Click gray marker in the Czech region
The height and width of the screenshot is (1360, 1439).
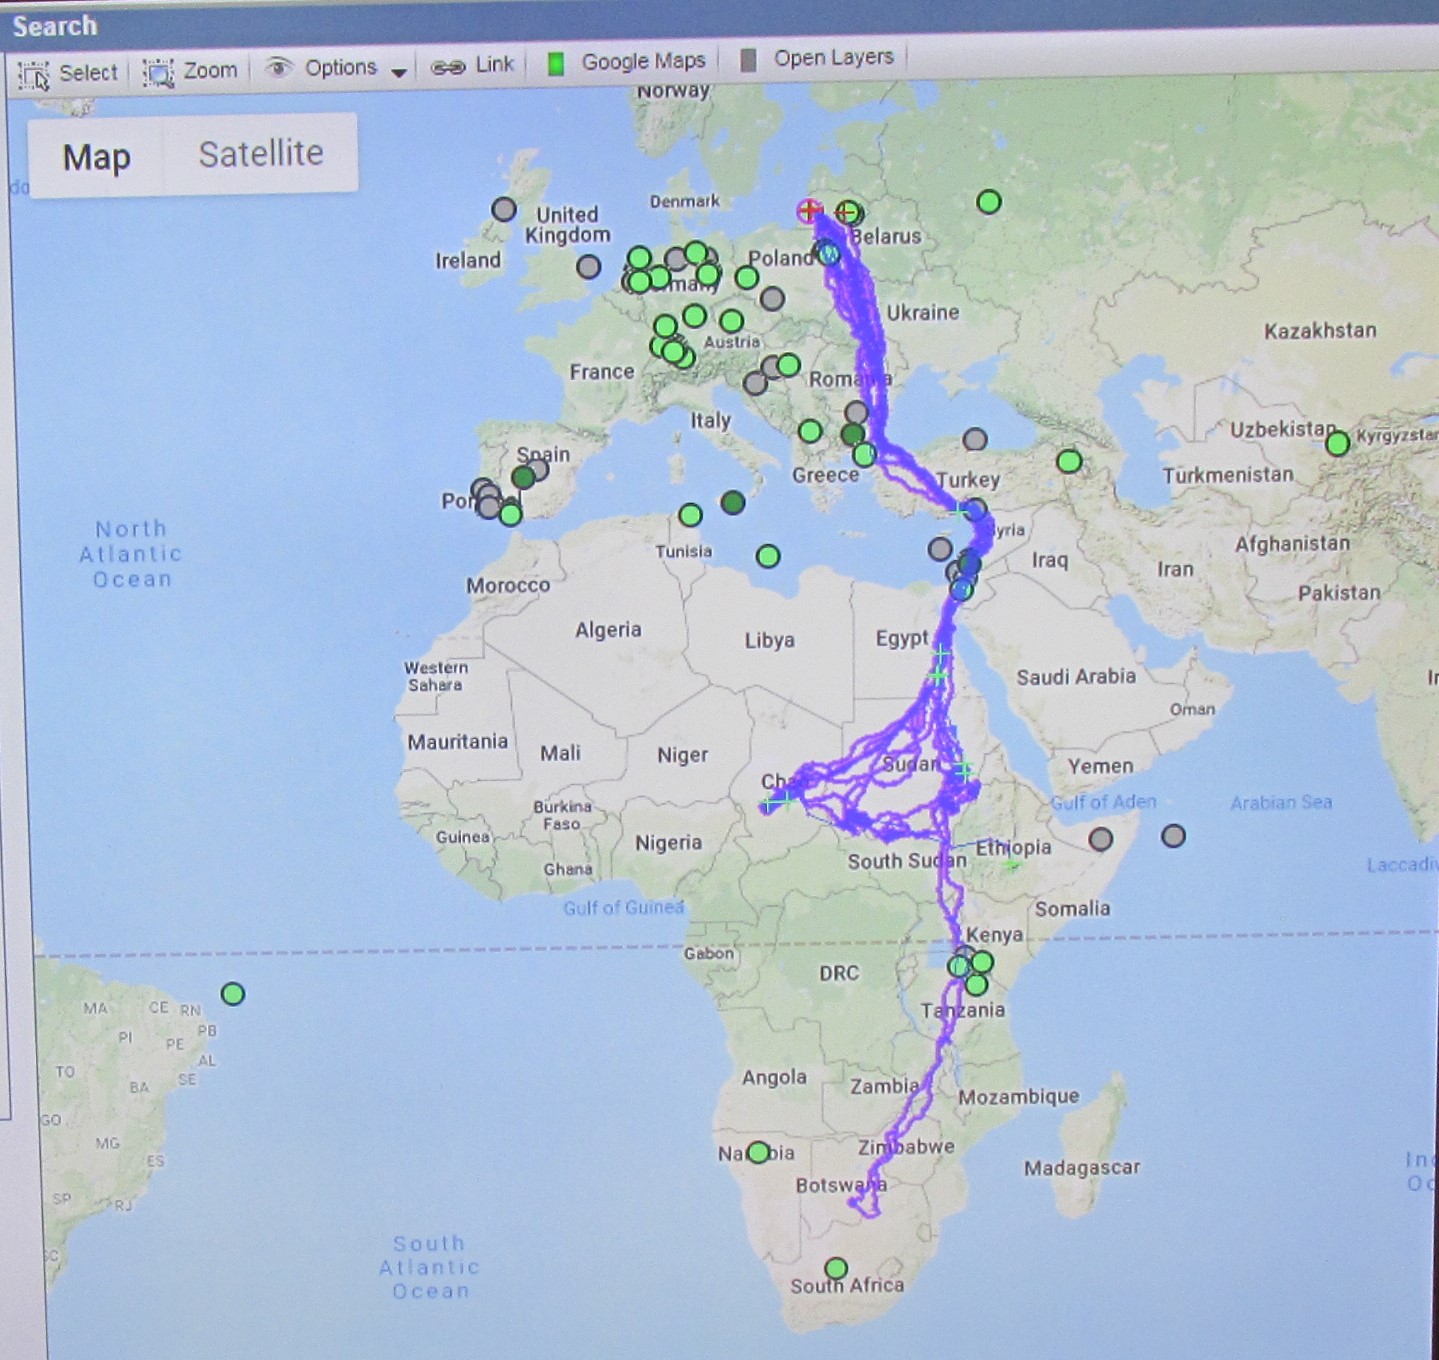pos(772,298)
